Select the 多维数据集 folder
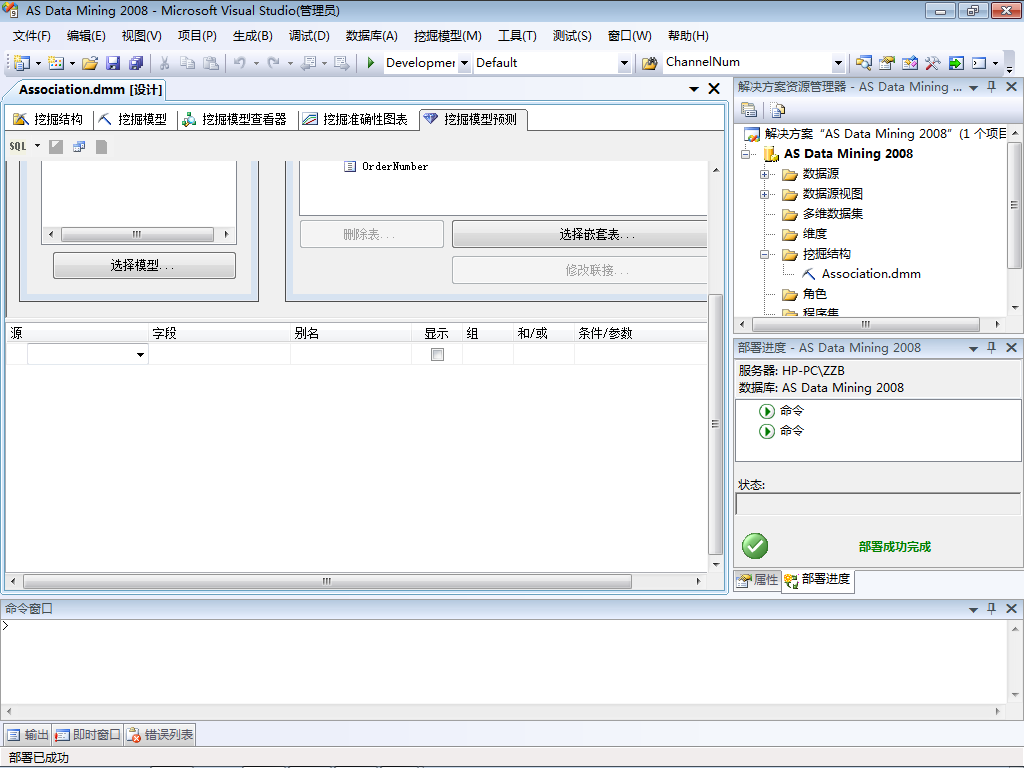The image size is (1024, 768). pyautogui.click(x=833, y=214)
